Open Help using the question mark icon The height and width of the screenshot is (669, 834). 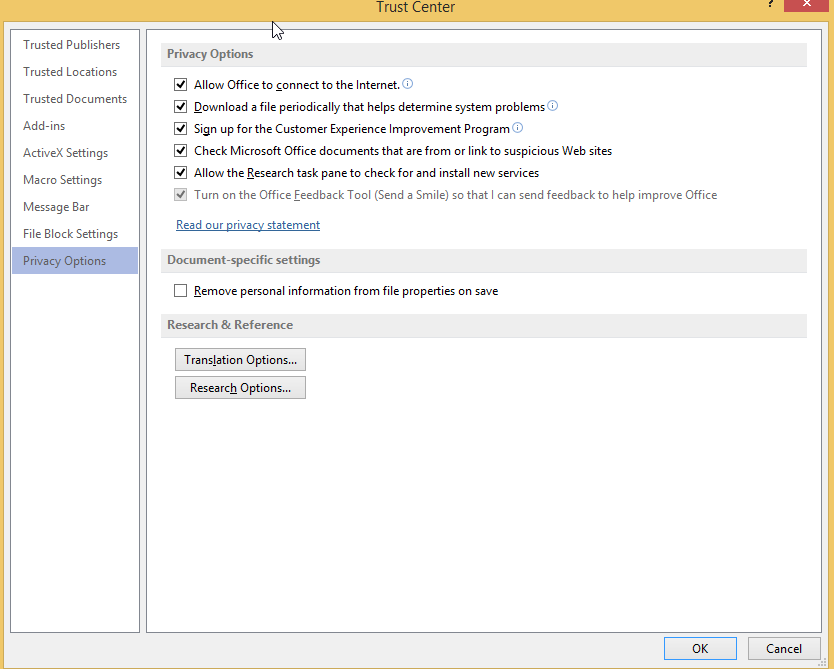[x=770, y=6]
